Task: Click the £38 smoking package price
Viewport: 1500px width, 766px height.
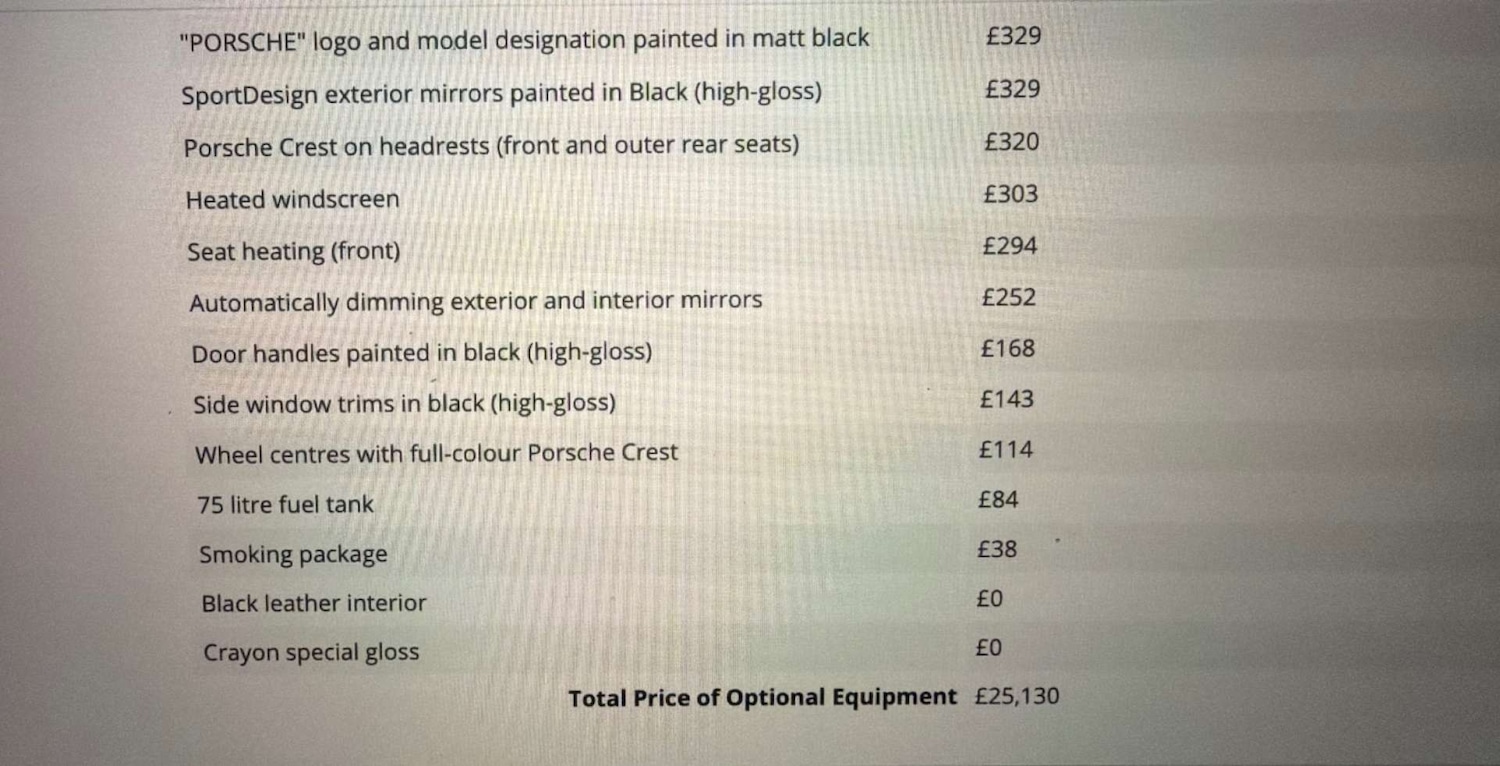Action: pos(997,549)
